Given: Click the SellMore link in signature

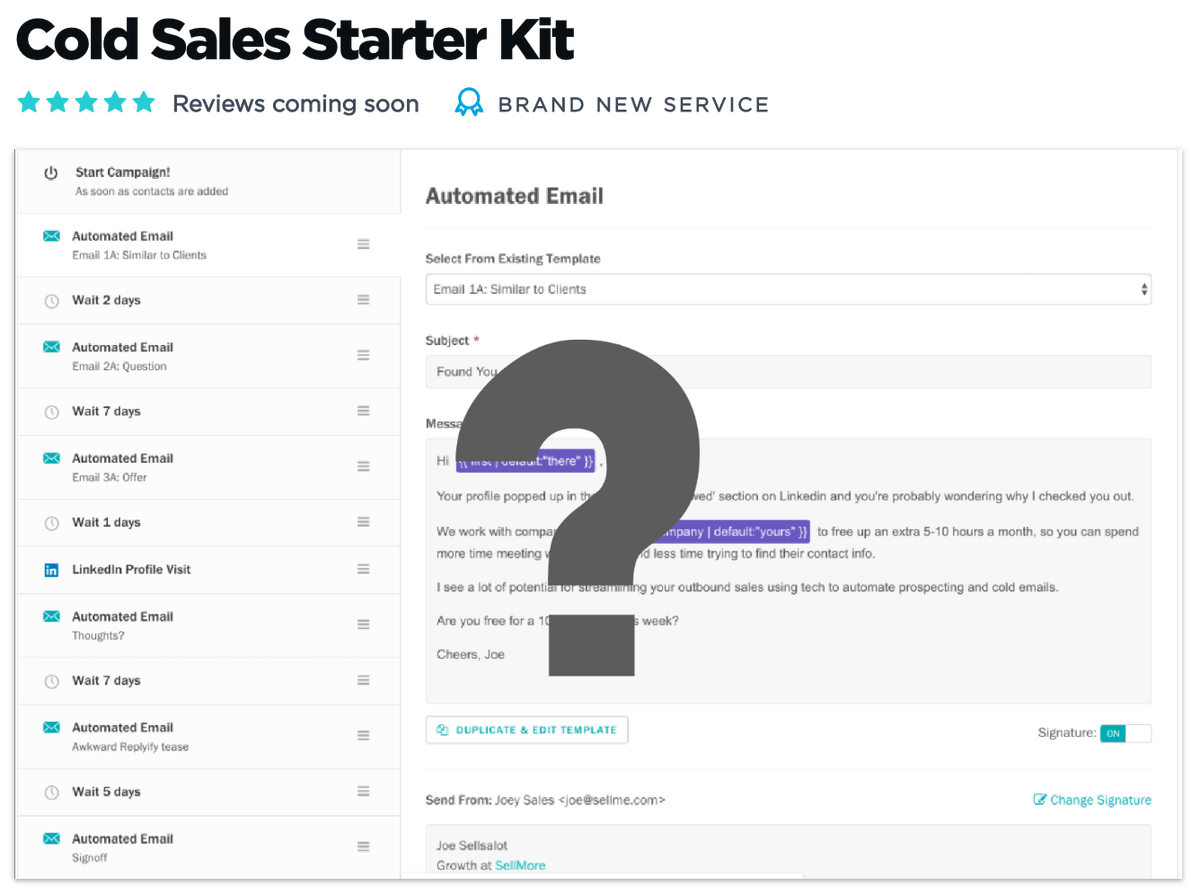Looking at the screenshot, I should (x=520, y=865).
